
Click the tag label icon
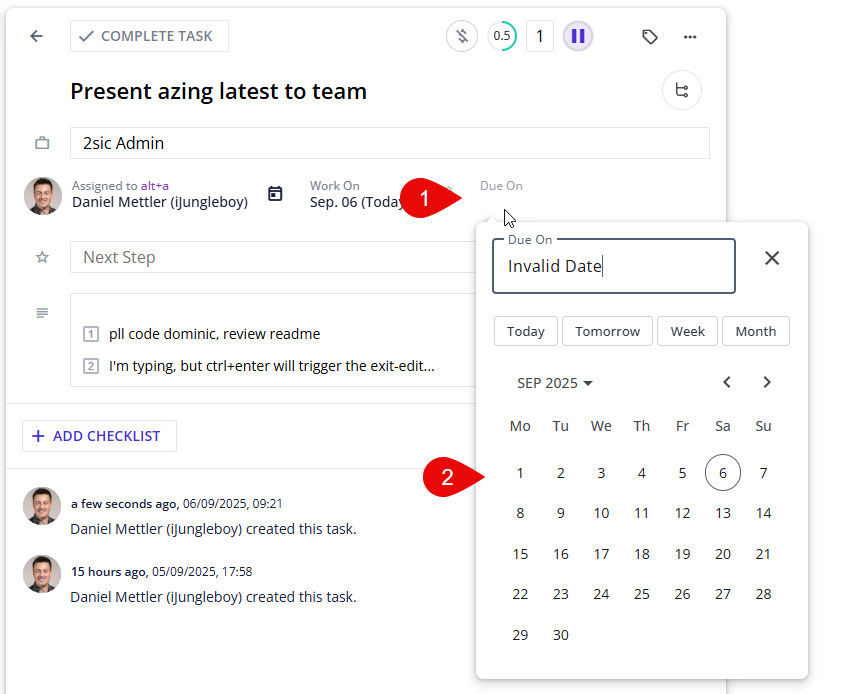coord(650,37)
